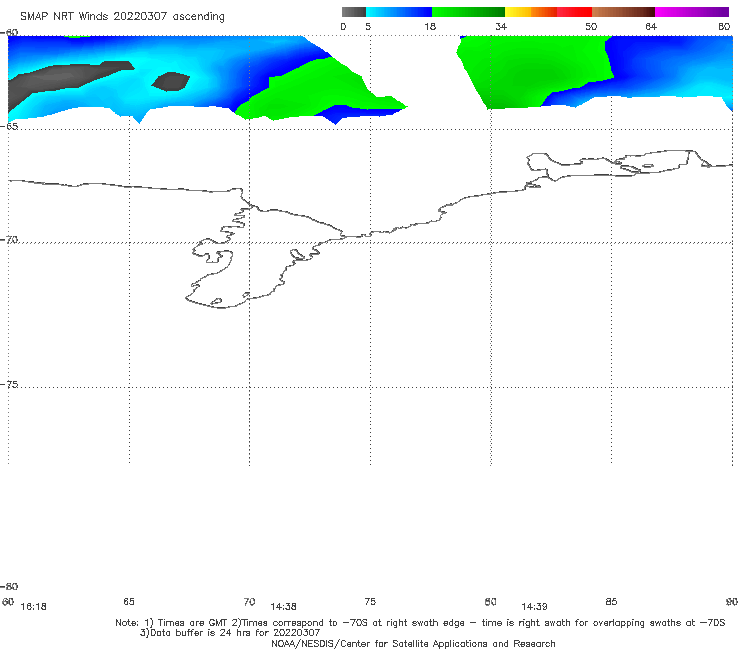The height and width of the screenshot is (650, 740).
Task: Click the title "SMAP NRT Winds 20220307 ascending"
Action: point(122,16)
